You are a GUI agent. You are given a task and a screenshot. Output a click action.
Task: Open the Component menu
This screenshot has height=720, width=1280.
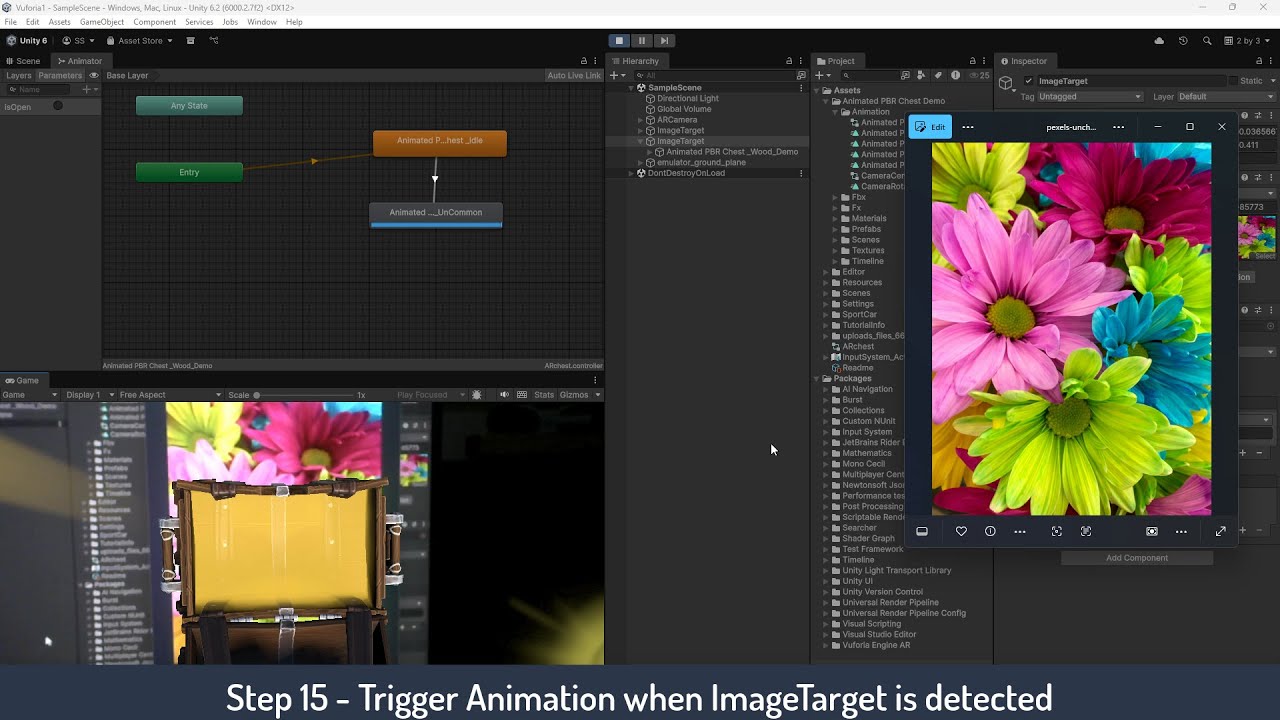tap(154, 22)
